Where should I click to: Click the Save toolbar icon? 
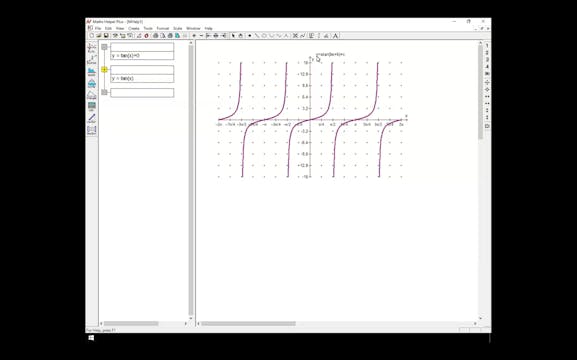point(106,36)
